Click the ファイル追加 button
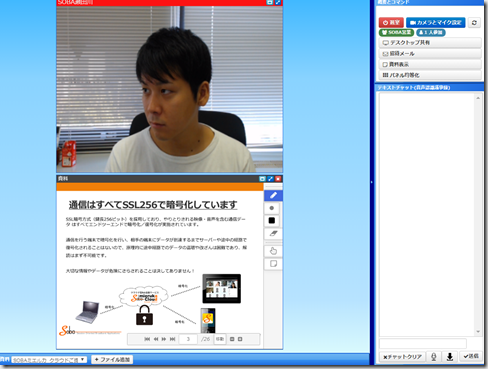 (x=112, y=360)
